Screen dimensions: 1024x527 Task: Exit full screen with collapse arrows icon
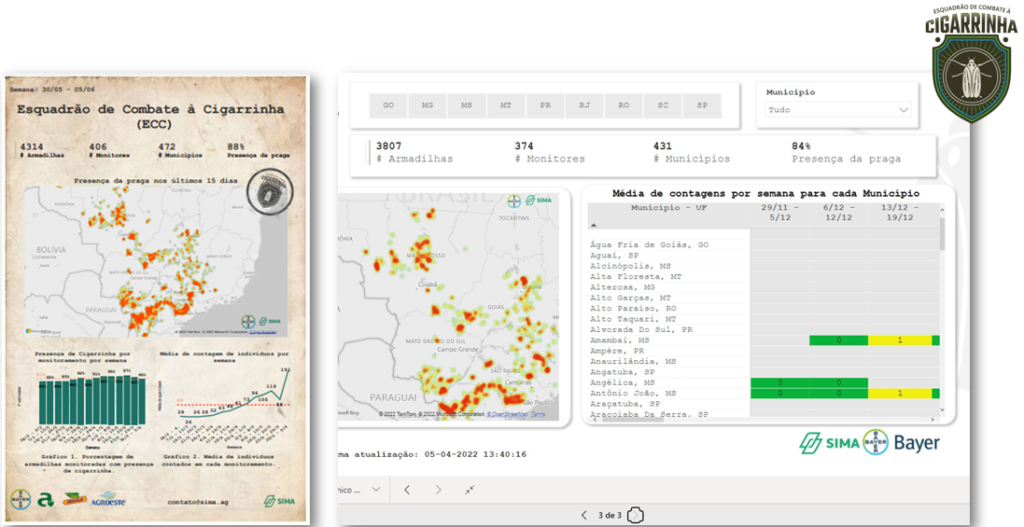(470, 490)
